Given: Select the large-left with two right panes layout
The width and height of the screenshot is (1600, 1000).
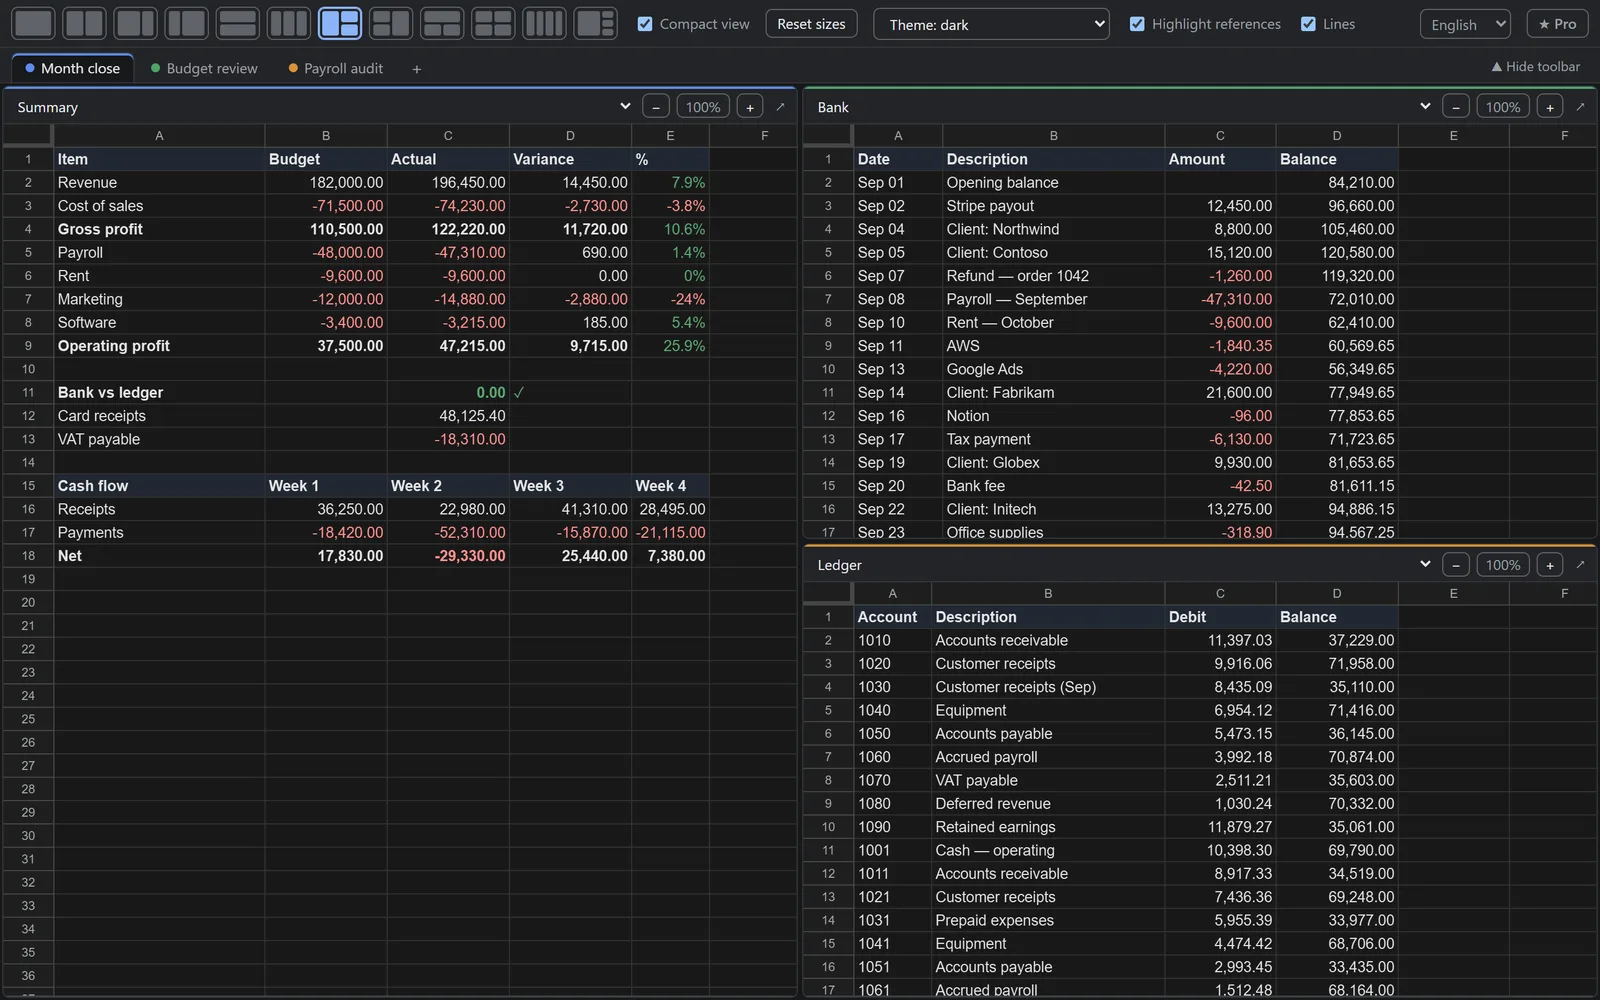Looking at the screenshot, I should pos(340,23).
